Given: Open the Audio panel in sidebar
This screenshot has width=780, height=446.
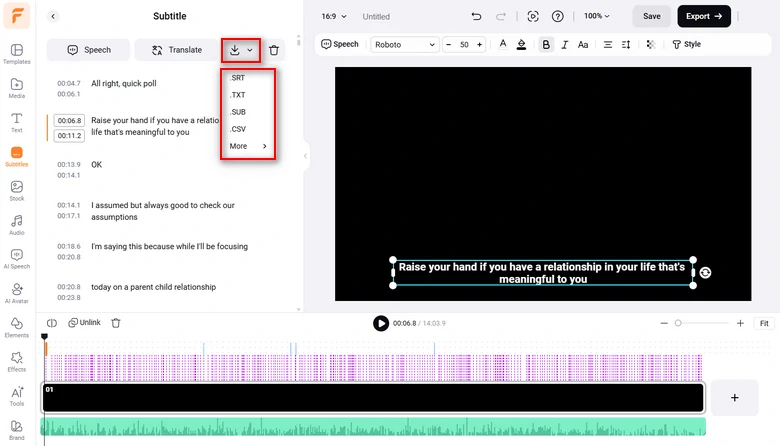Looking at the screenshot, I should [16, 225].
